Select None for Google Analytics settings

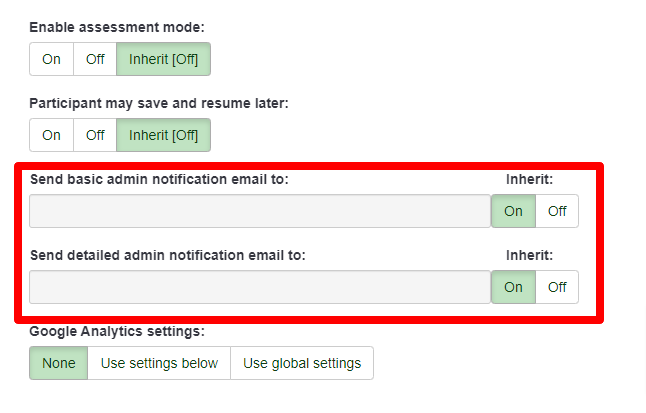(x=59, y=363)
